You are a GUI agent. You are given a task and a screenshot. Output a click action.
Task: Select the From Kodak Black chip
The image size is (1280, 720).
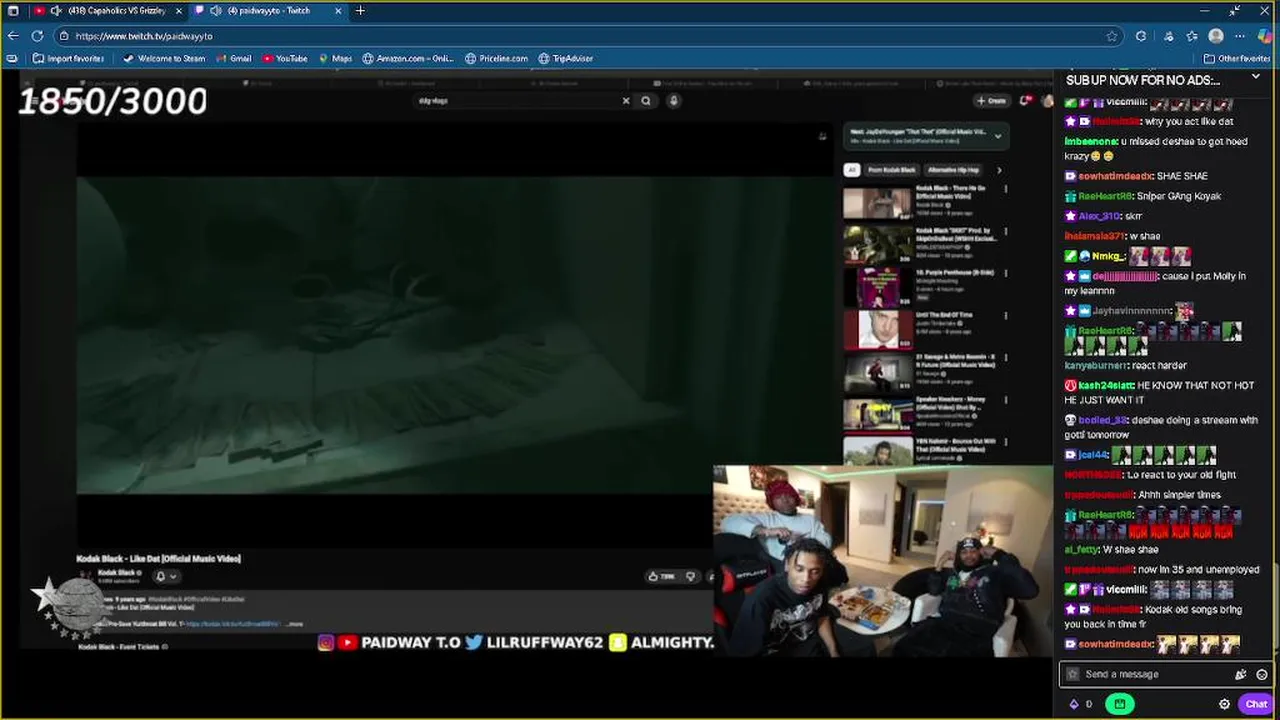pyautogui.click(x=891, y=170)
